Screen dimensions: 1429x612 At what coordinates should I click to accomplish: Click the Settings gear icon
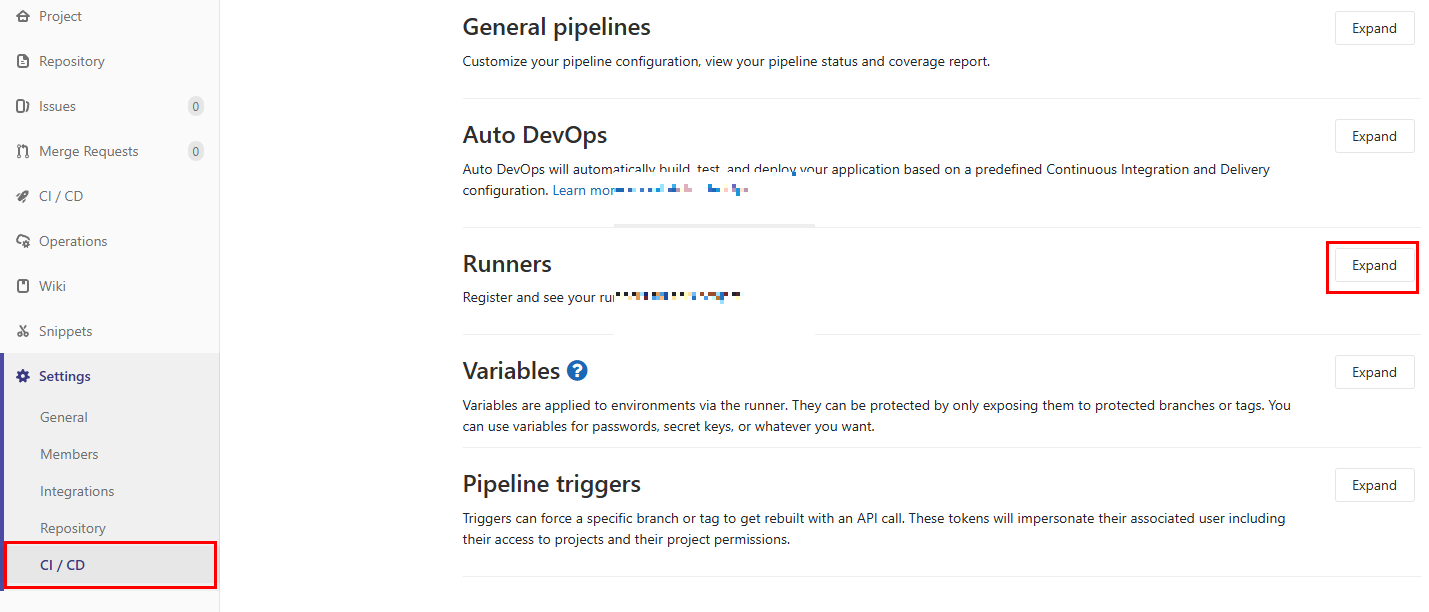23,376
